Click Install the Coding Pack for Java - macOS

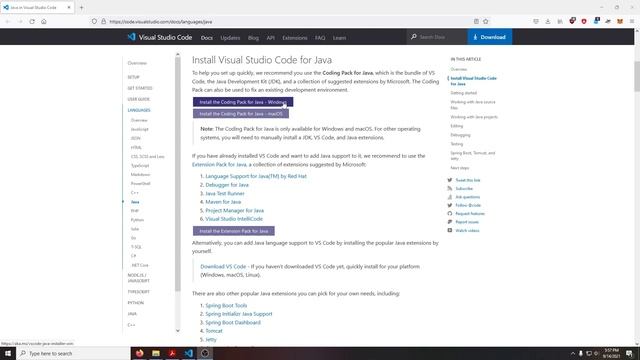click(241, 113)
